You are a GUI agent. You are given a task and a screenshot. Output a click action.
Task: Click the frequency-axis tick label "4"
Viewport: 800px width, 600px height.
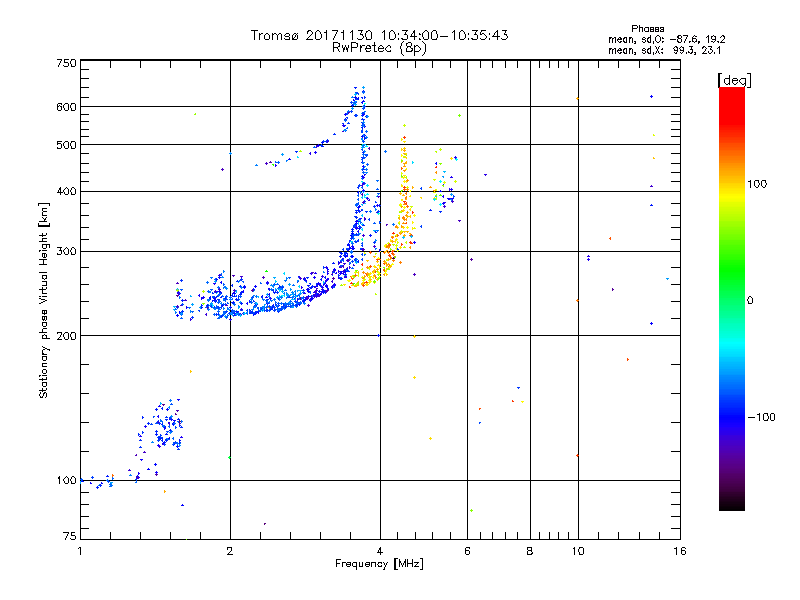click(380, 551)
